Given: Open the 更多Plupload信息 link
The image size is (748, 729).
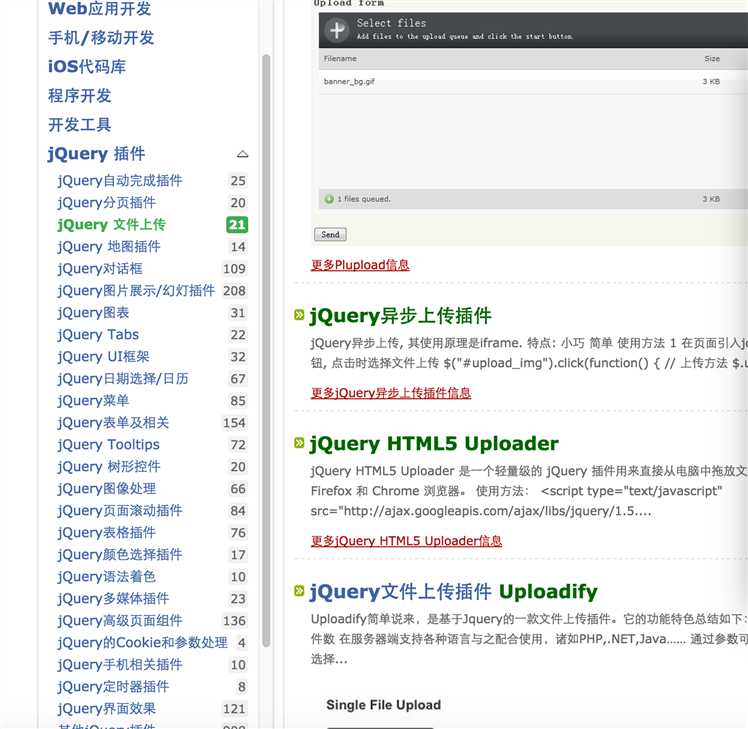Looking at the screenshot, I should point(360,265).
